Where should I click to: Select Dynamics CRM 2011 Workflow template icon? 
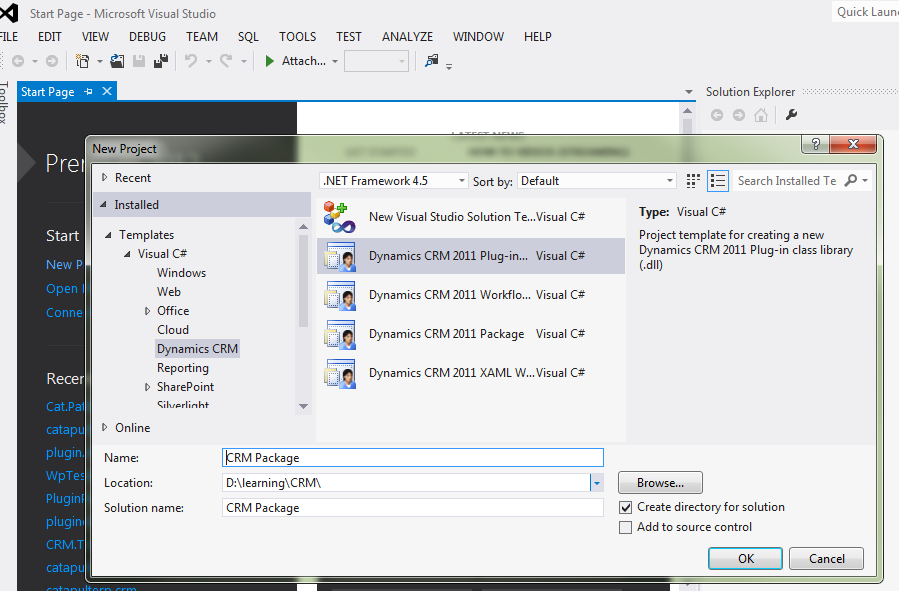(x=339, y=295)
